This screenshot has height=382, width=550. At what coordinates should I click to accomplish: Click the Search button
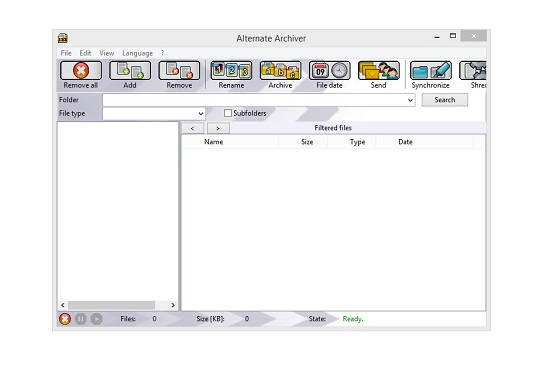(445, 100)
